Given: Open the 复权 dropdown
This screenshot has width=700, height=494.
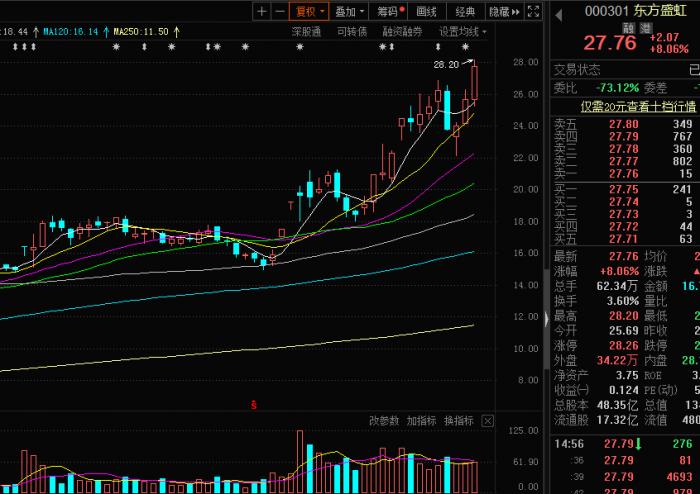Looking at the screenshot, I should click(x=310, y=12).
